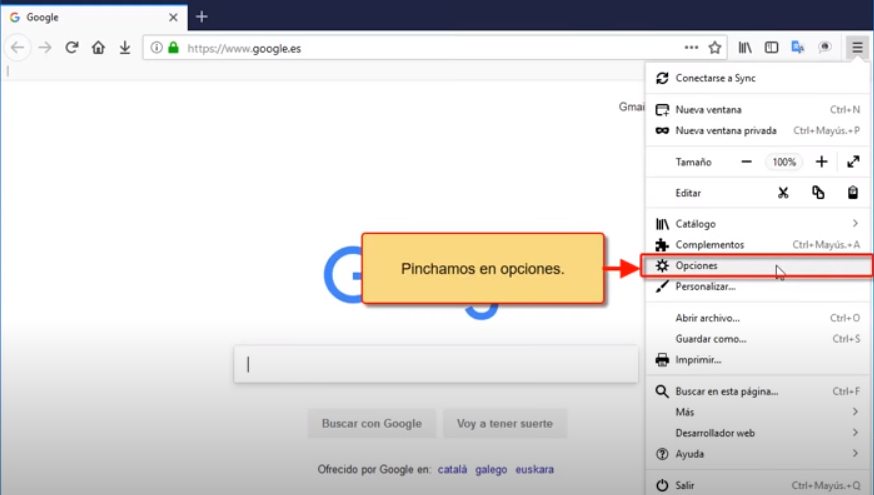Increase zoom with the plus button
This screenshot has height=495, width=874.
coord(821,162)
